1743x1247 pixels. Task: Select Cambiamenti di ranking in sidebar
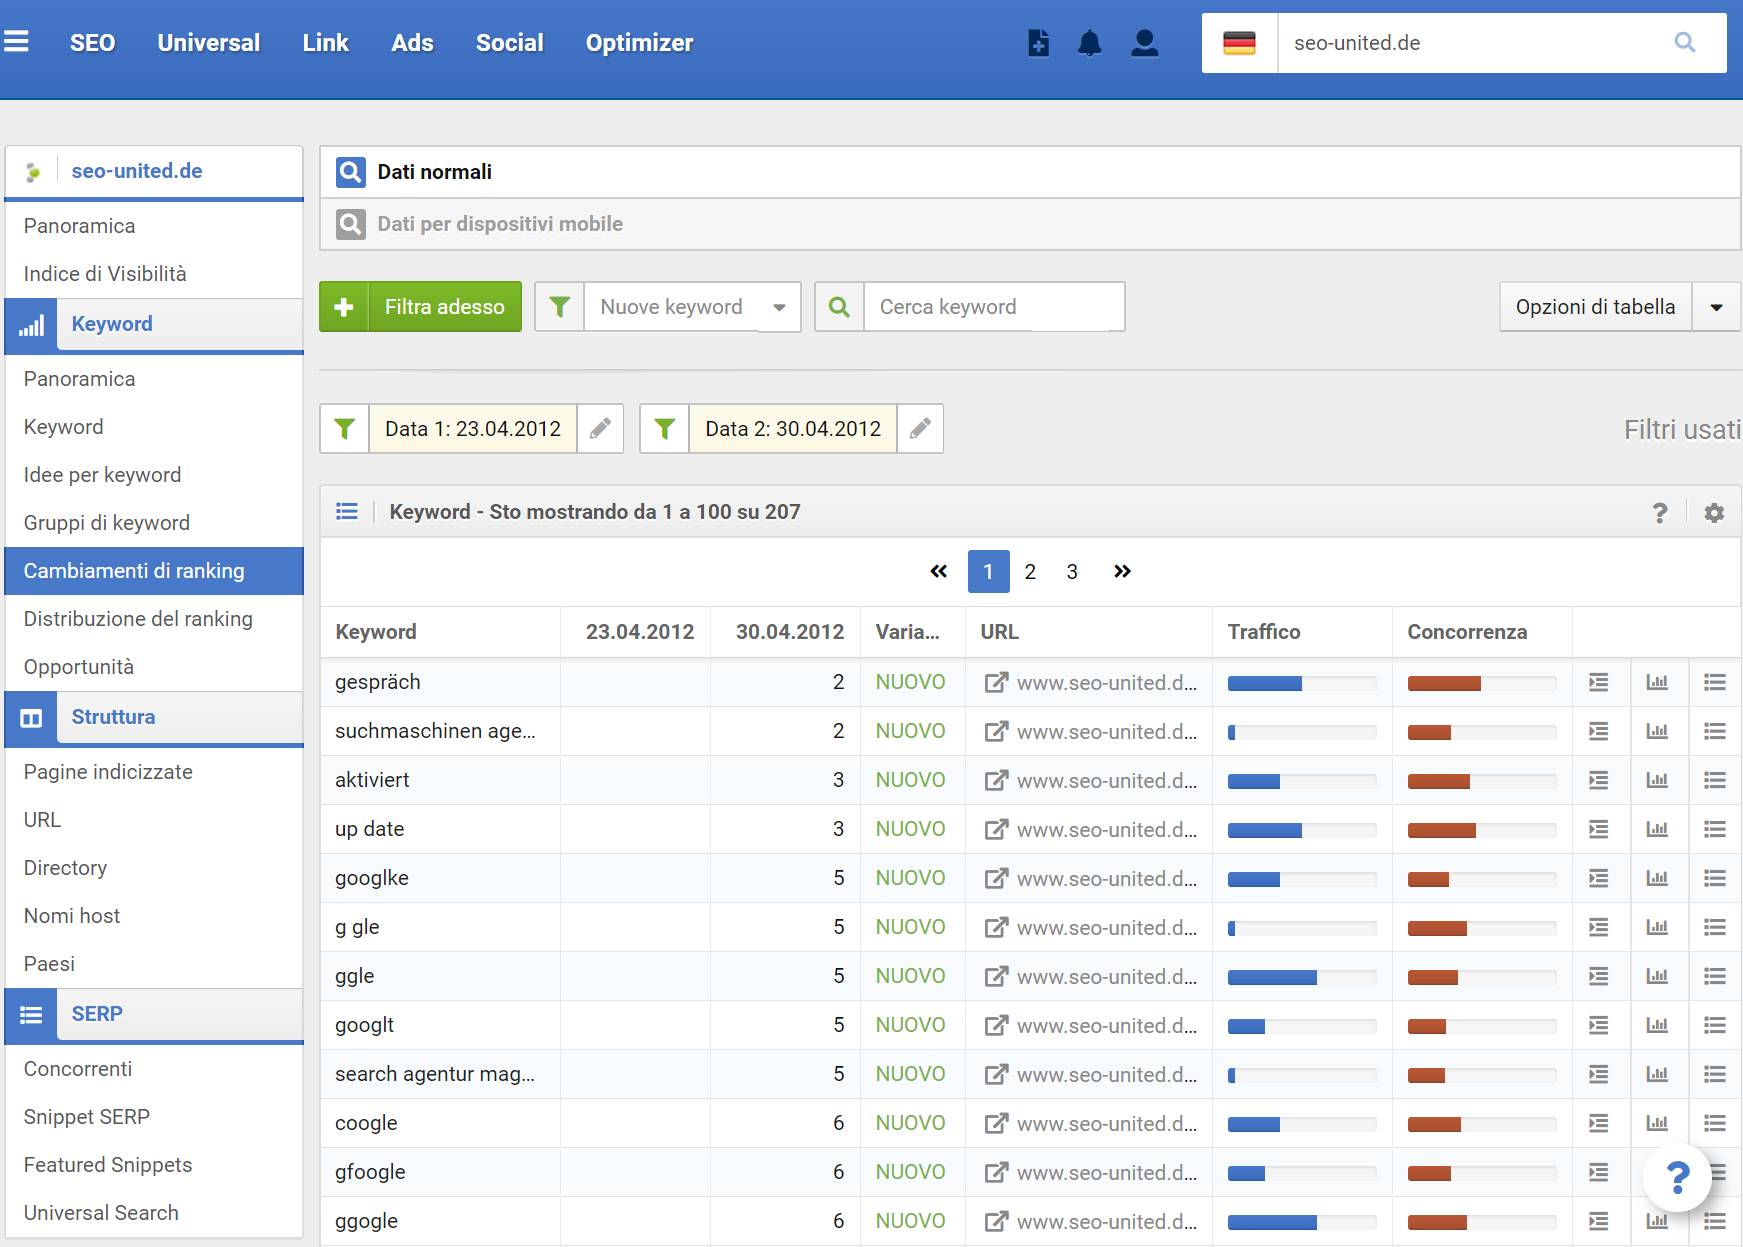coord(154,571)
